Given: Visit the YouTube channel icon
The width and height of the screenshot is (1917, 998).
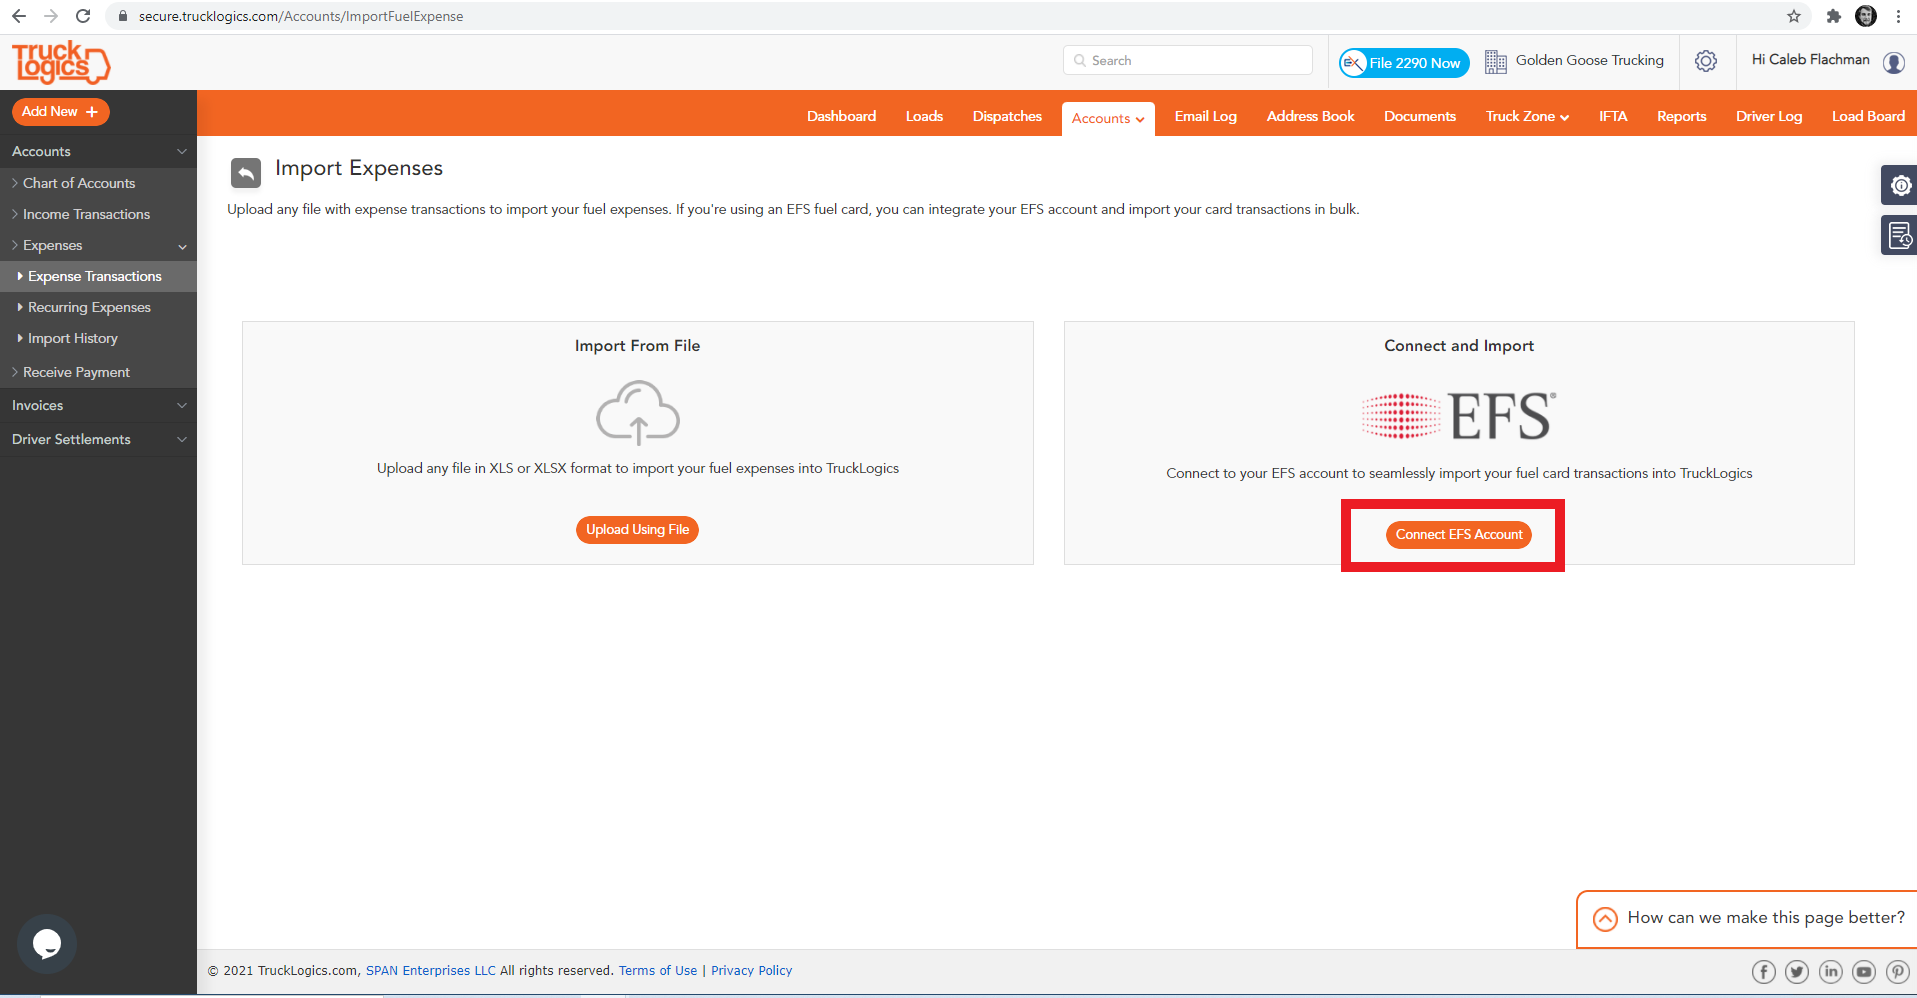Looking at the screenshot, I should (x=1864, y=972).
